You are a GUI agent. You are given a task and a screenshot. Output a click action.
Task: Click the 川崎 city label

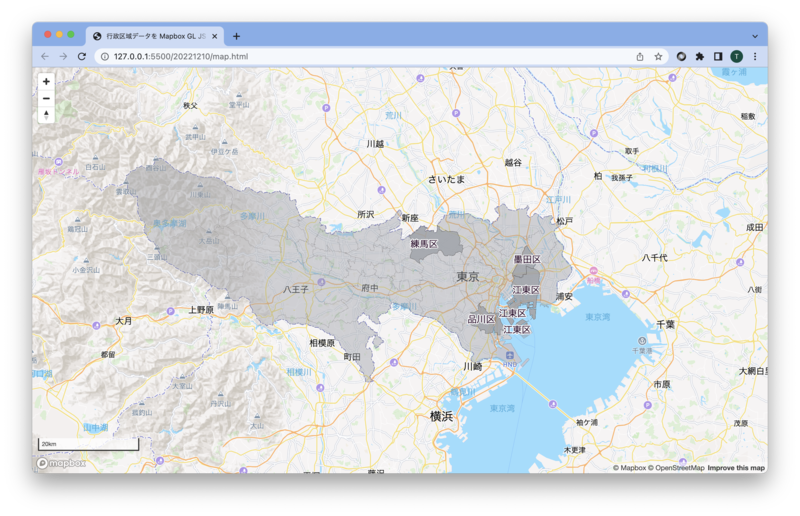tap(472, 366)
